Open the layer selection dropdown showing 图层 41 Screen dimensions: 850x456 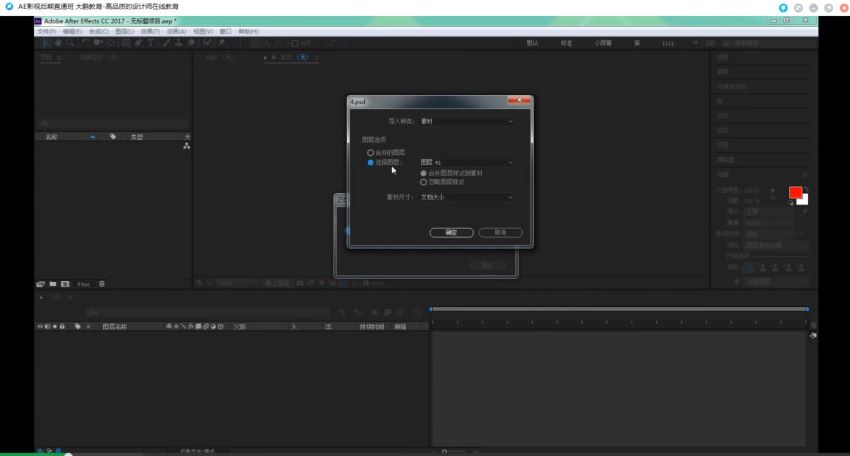point(467,163)
